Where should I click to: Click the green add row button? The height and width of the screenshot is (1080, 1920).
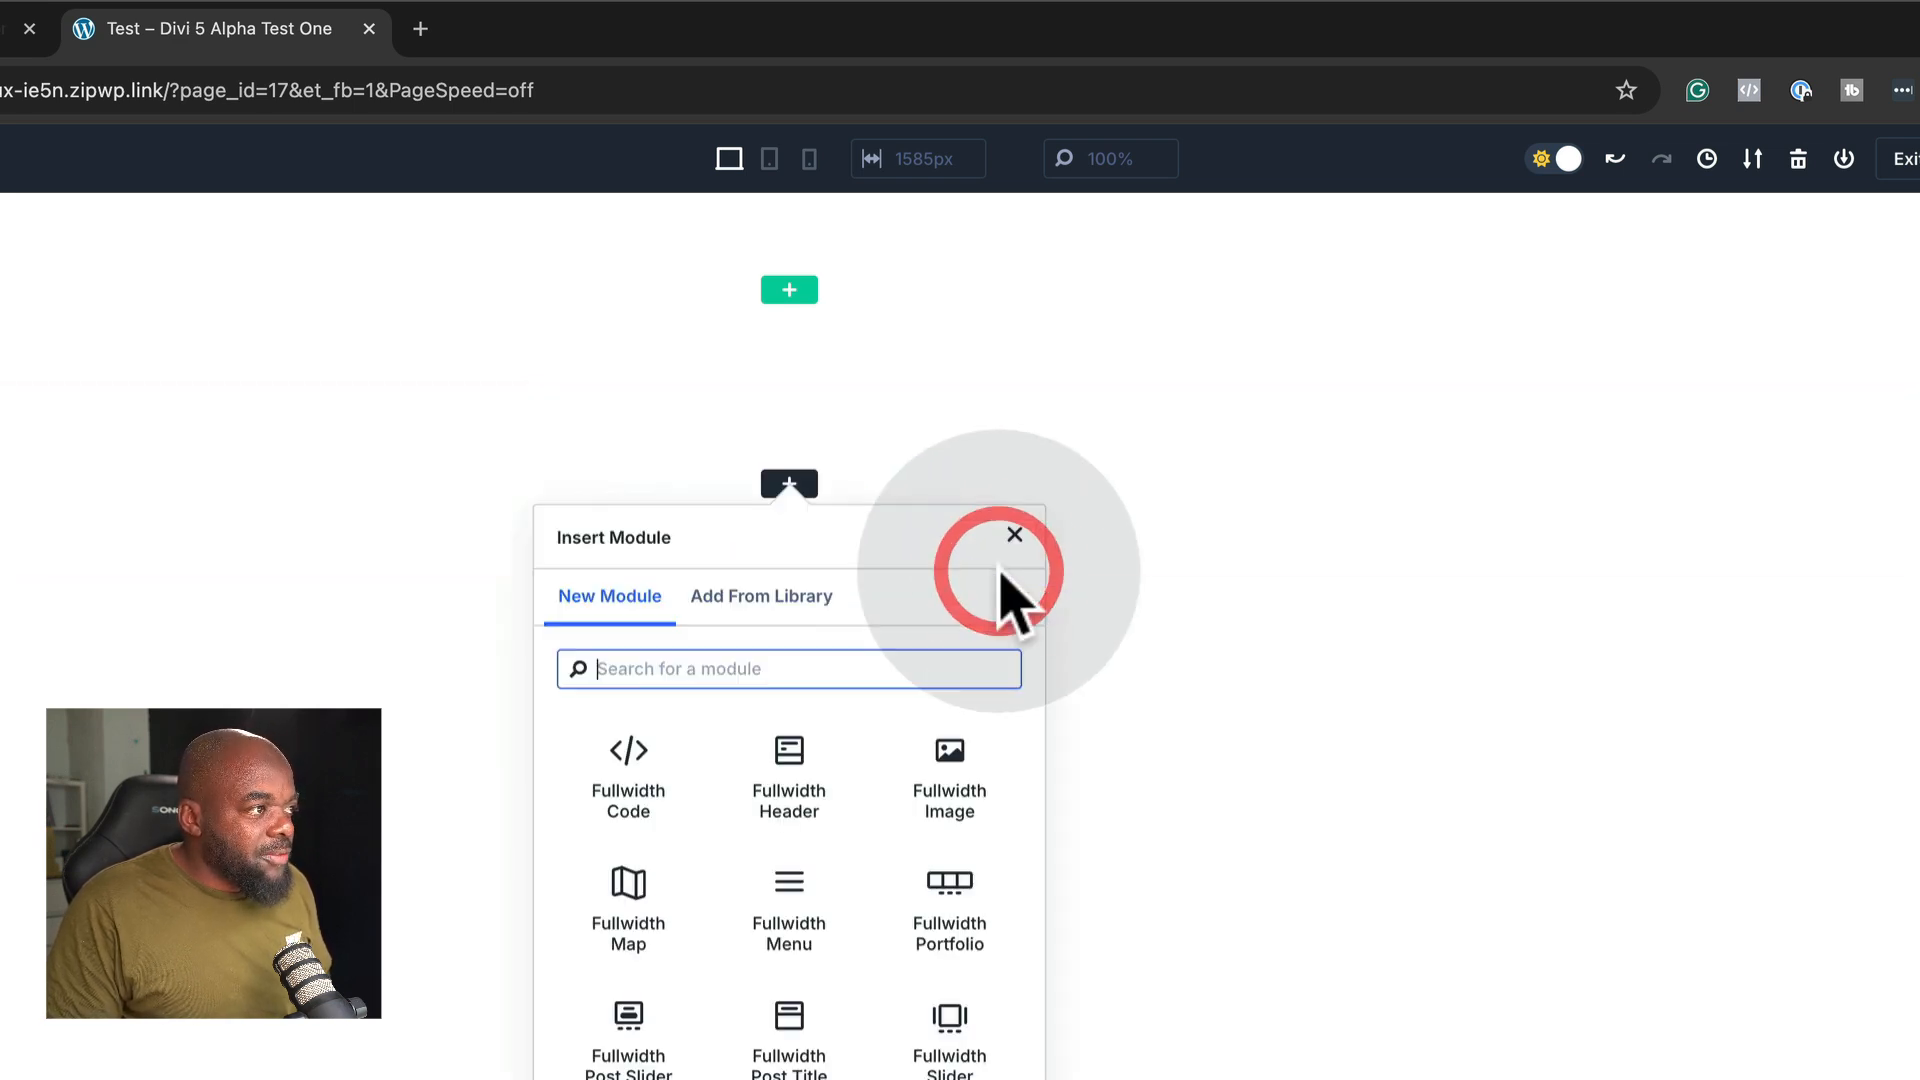[x=789, y=290]
